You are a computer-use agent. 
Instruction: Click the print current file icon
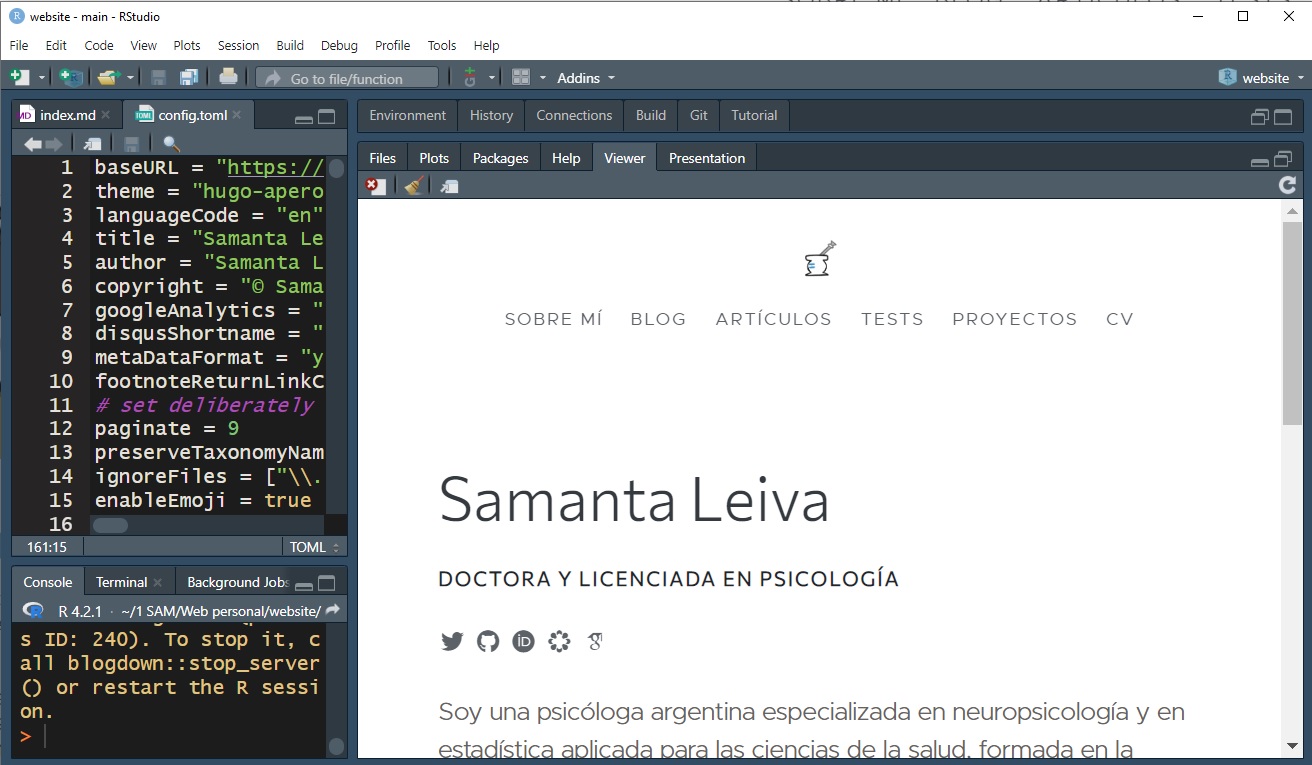[x=228, y=78]
